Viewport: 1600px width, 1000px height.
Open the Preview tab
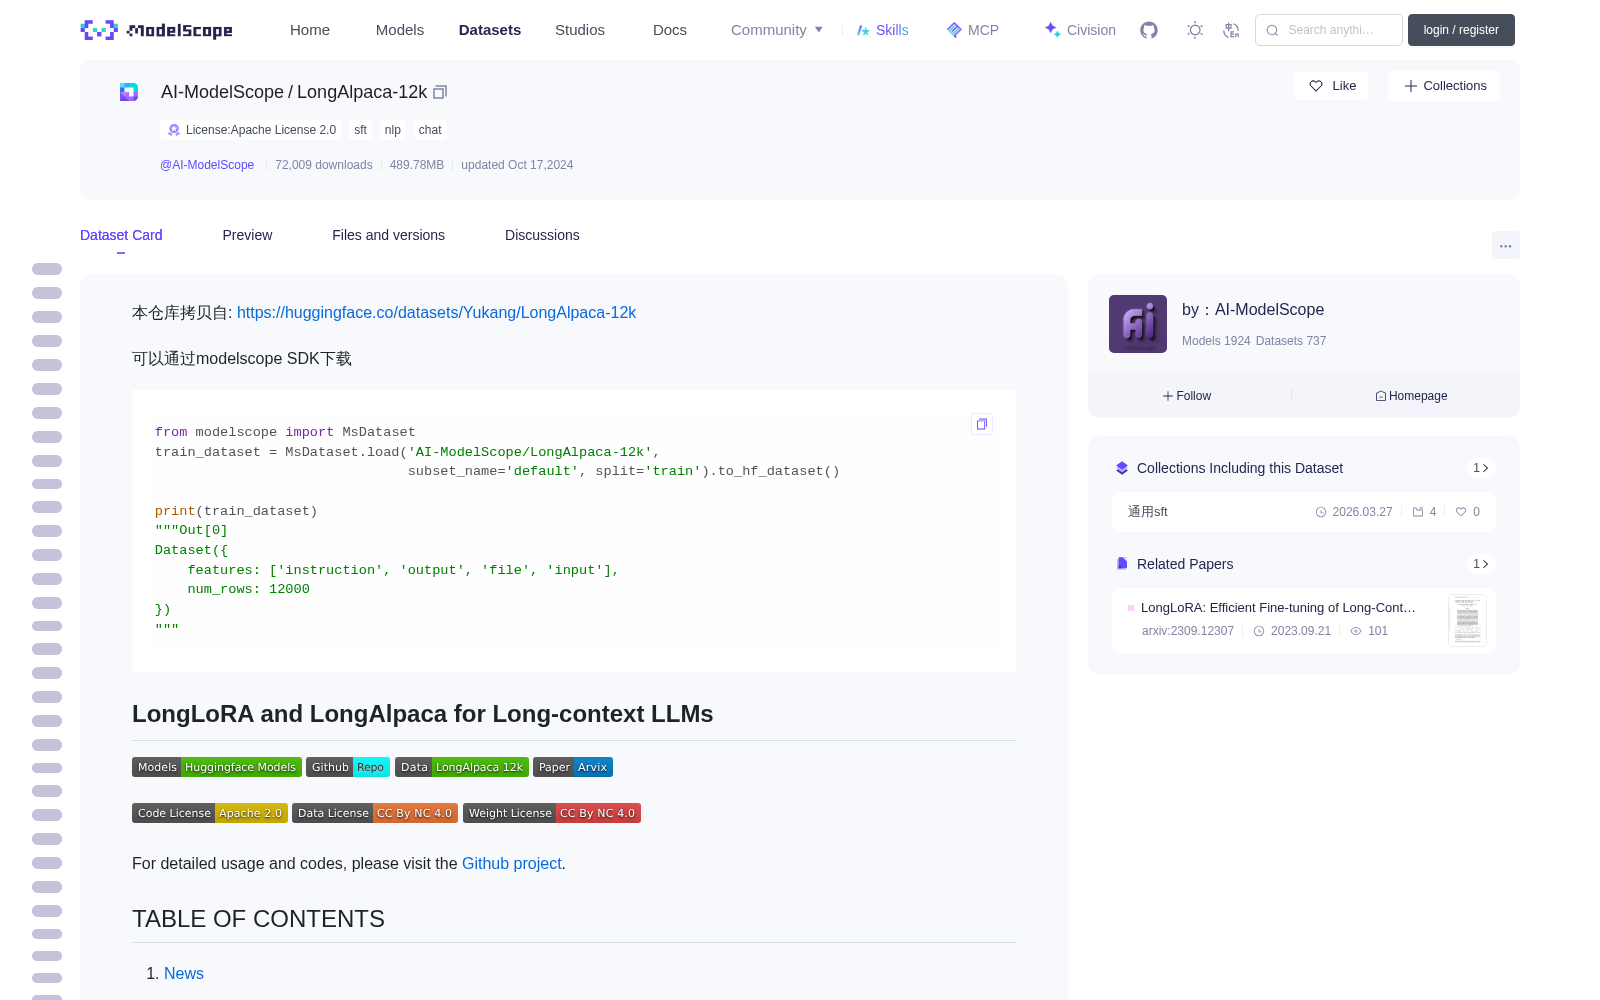(x=247, y=235)
